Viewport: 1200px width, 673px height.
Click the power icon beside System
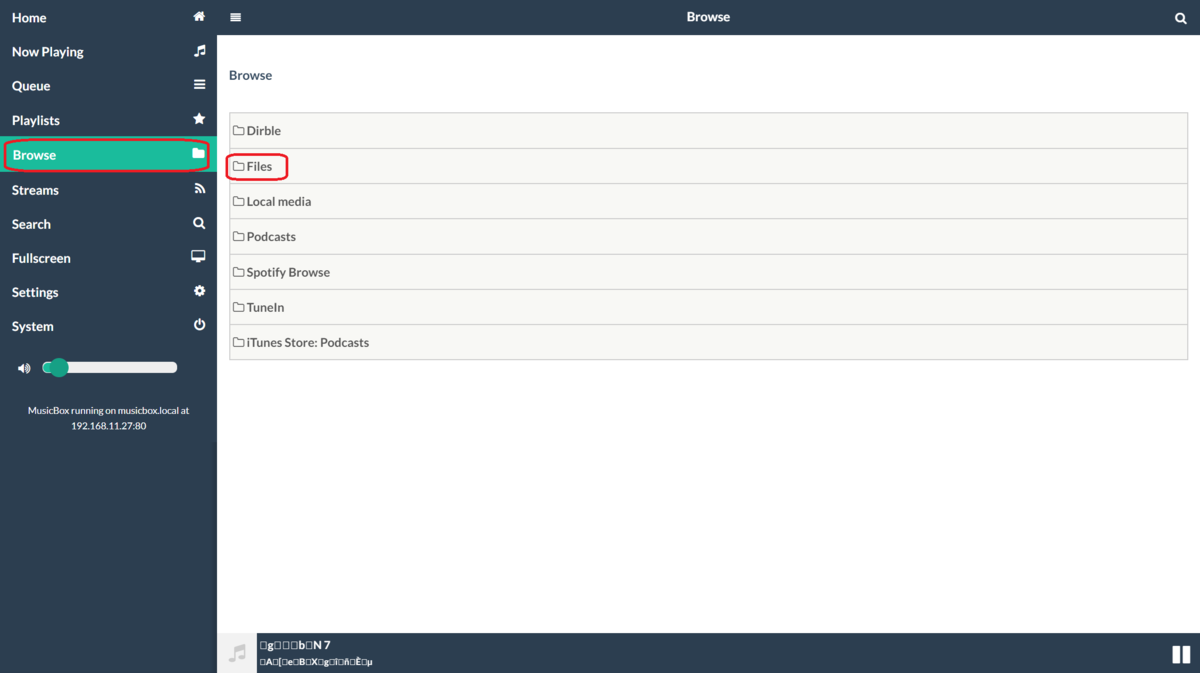tap(199, 325)
